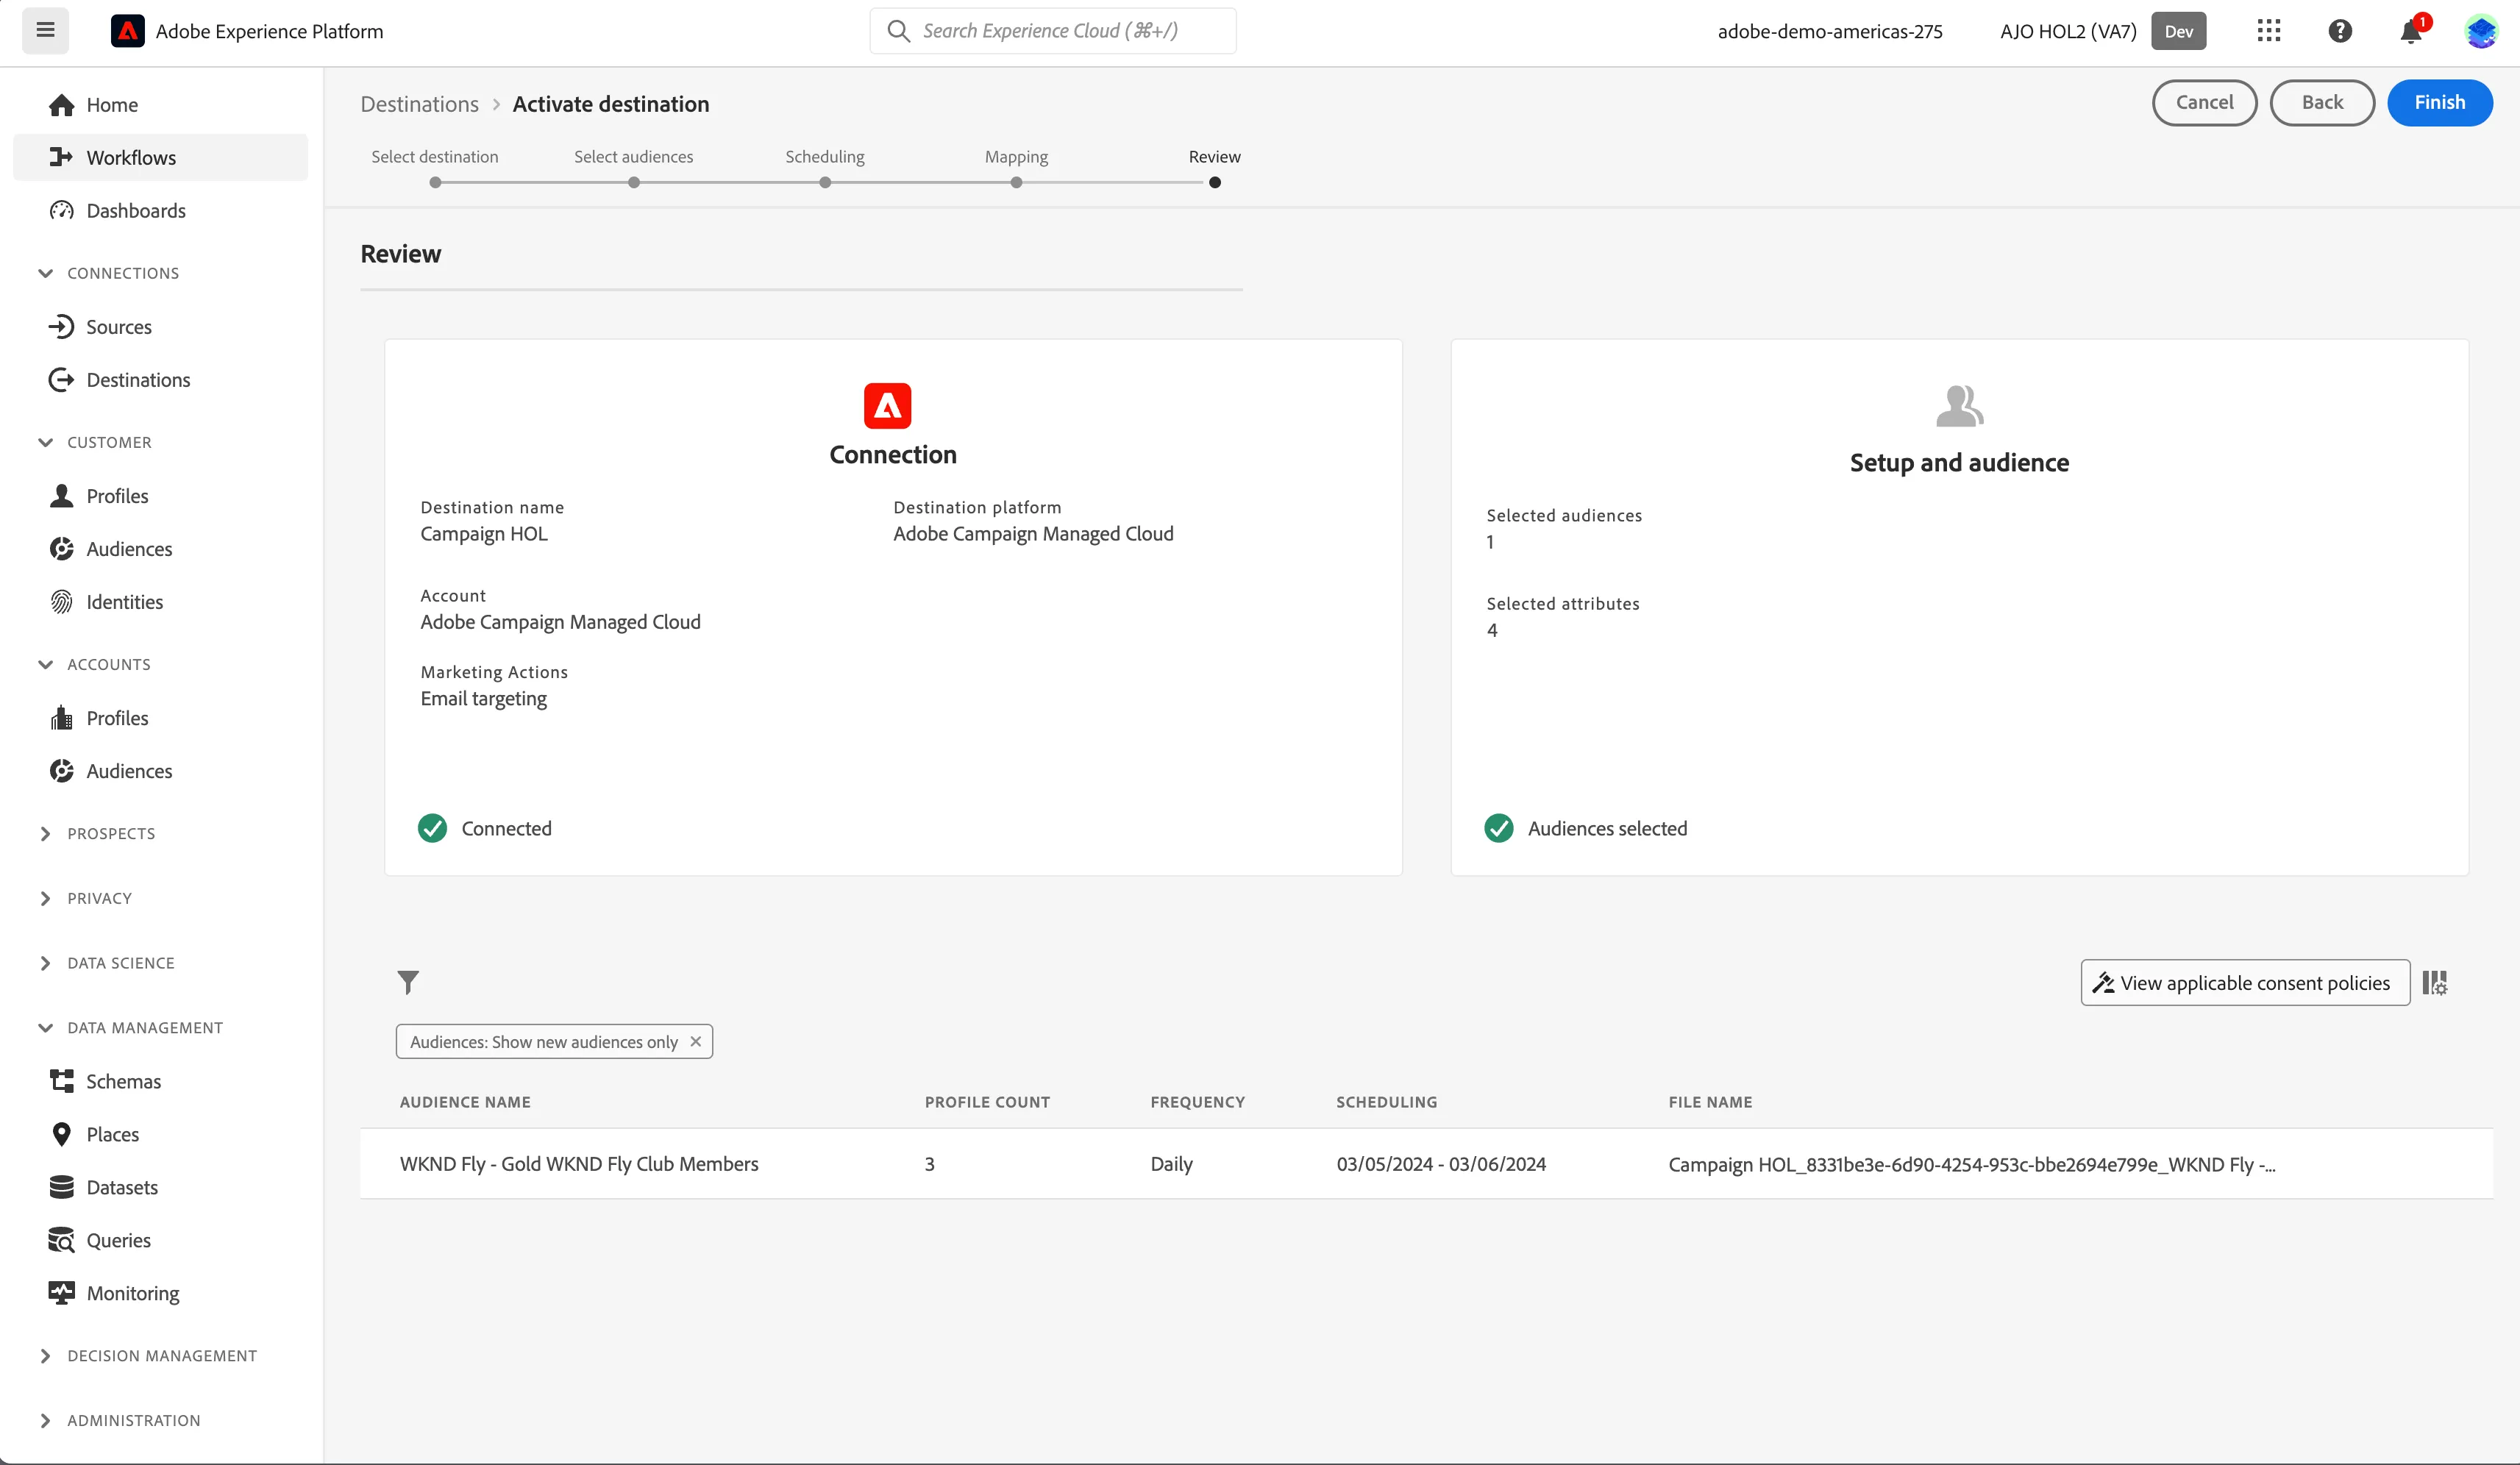Viewport: 2520px width, 1465px height.
Task: Focus the Search Experience Cloud field
Action: click(1053, 31)
